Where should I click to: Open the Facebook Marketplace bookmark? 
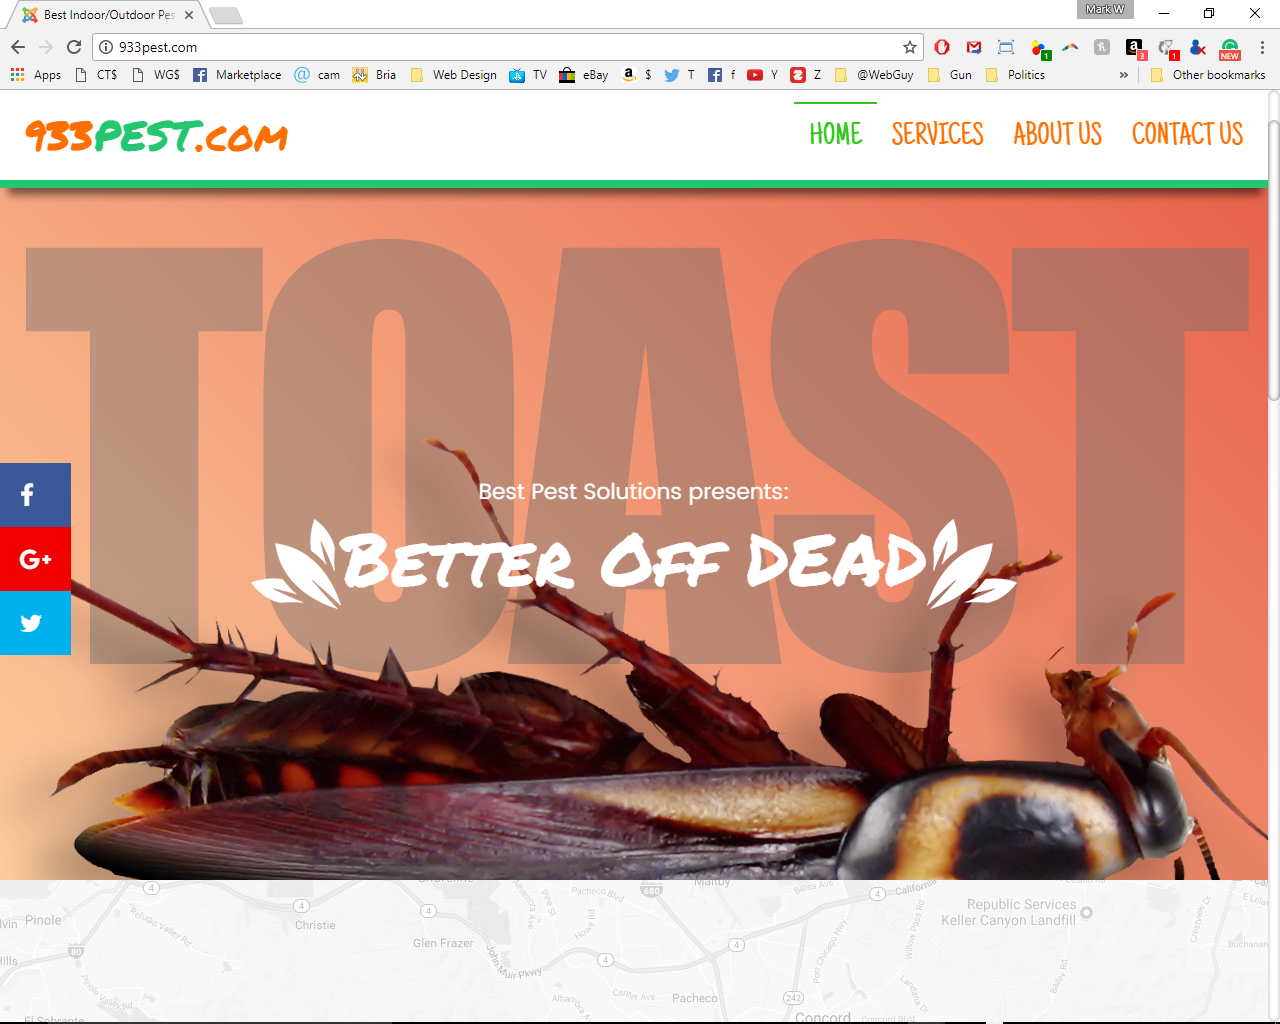(x=237, y=75)
